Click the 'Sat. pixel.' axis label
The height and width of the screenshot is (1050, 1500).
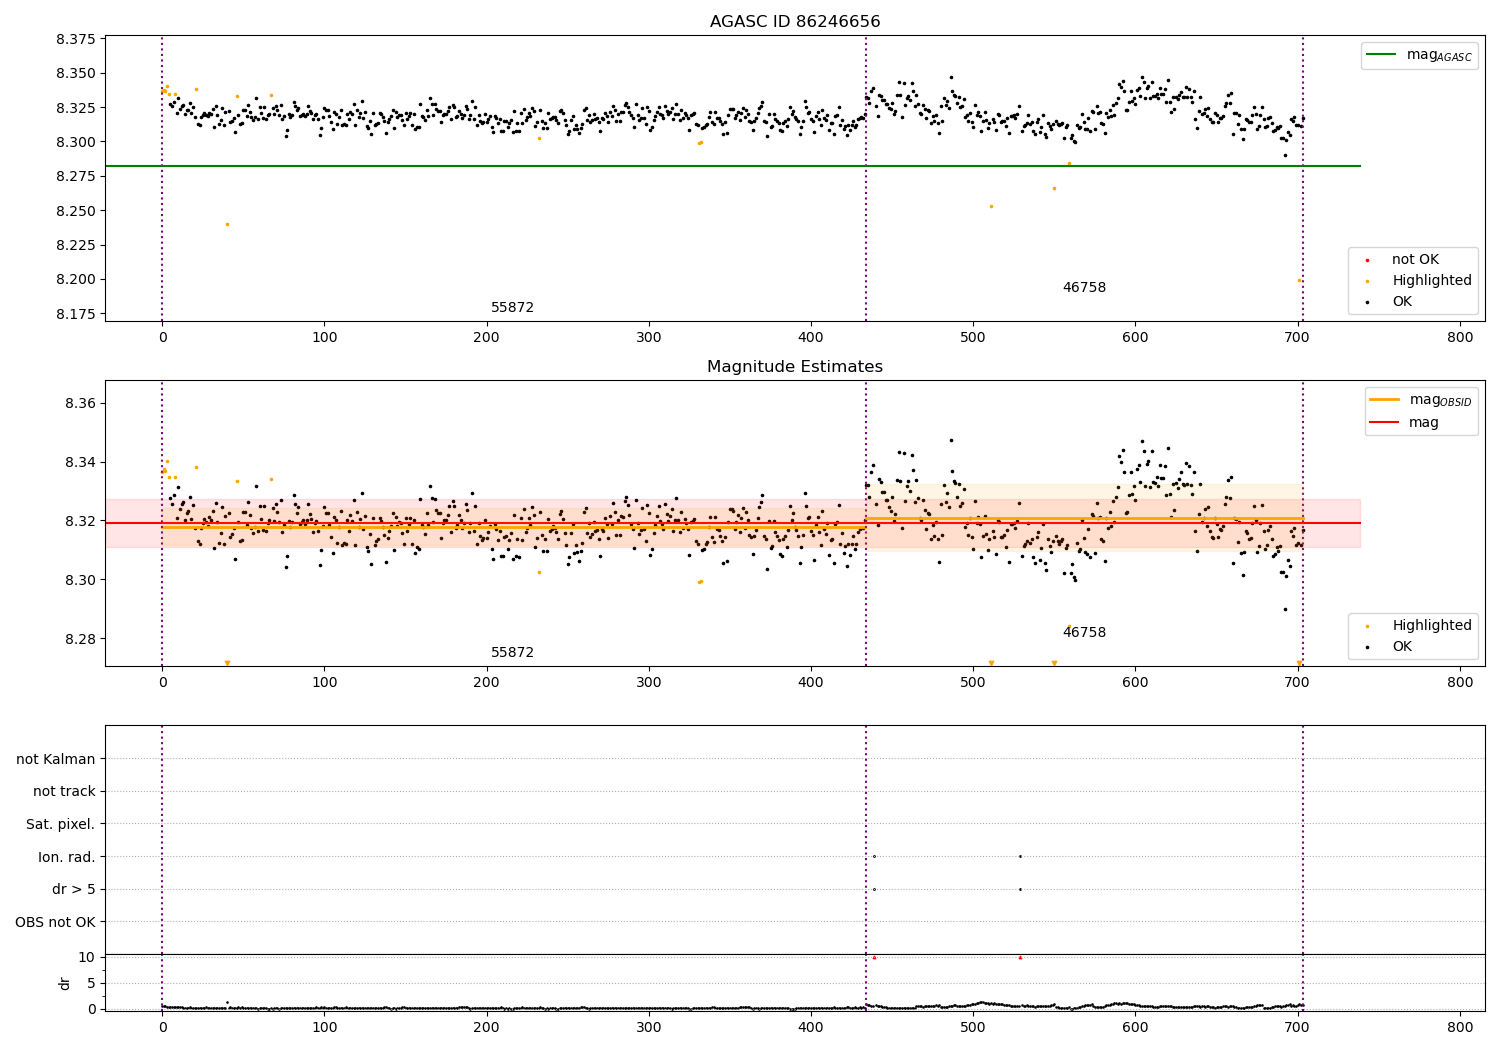tap(60, 824)
